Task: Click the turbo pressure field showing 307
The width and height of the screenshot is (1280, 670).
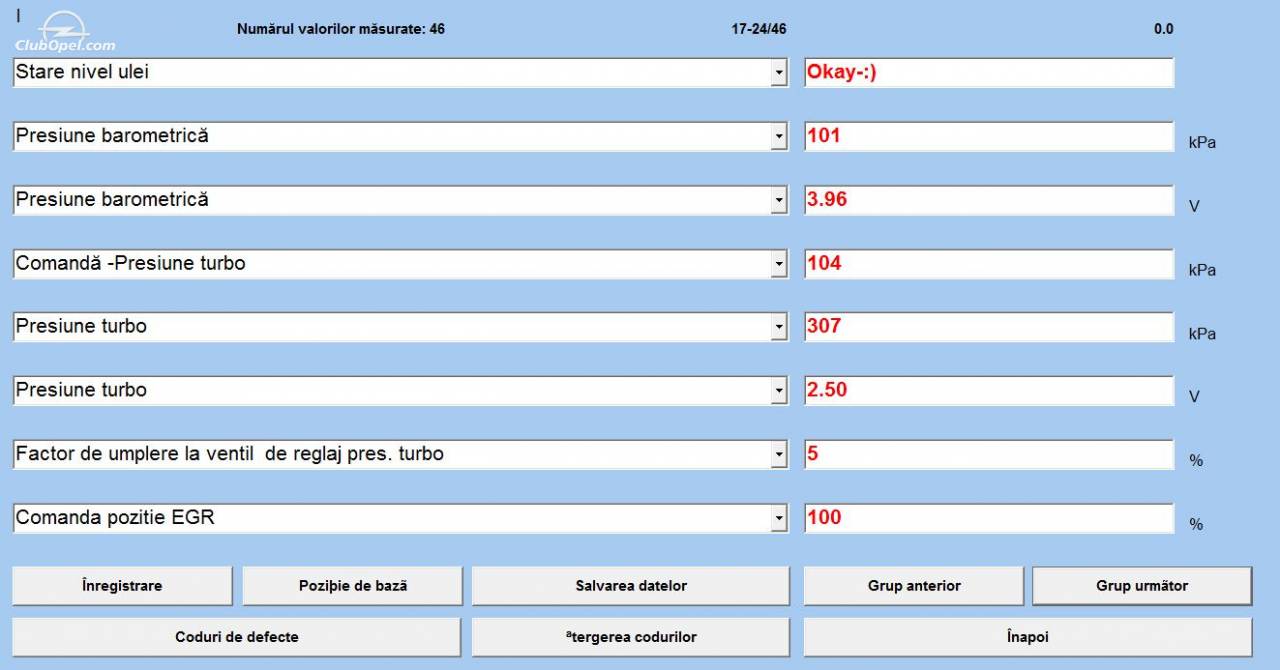Action: tap(989, 327)
